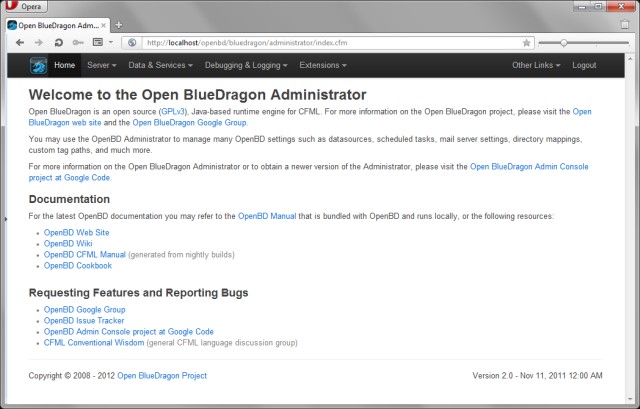
Task: Click the panel toggle arrow on left edge
Action: [x=5, y=219]
